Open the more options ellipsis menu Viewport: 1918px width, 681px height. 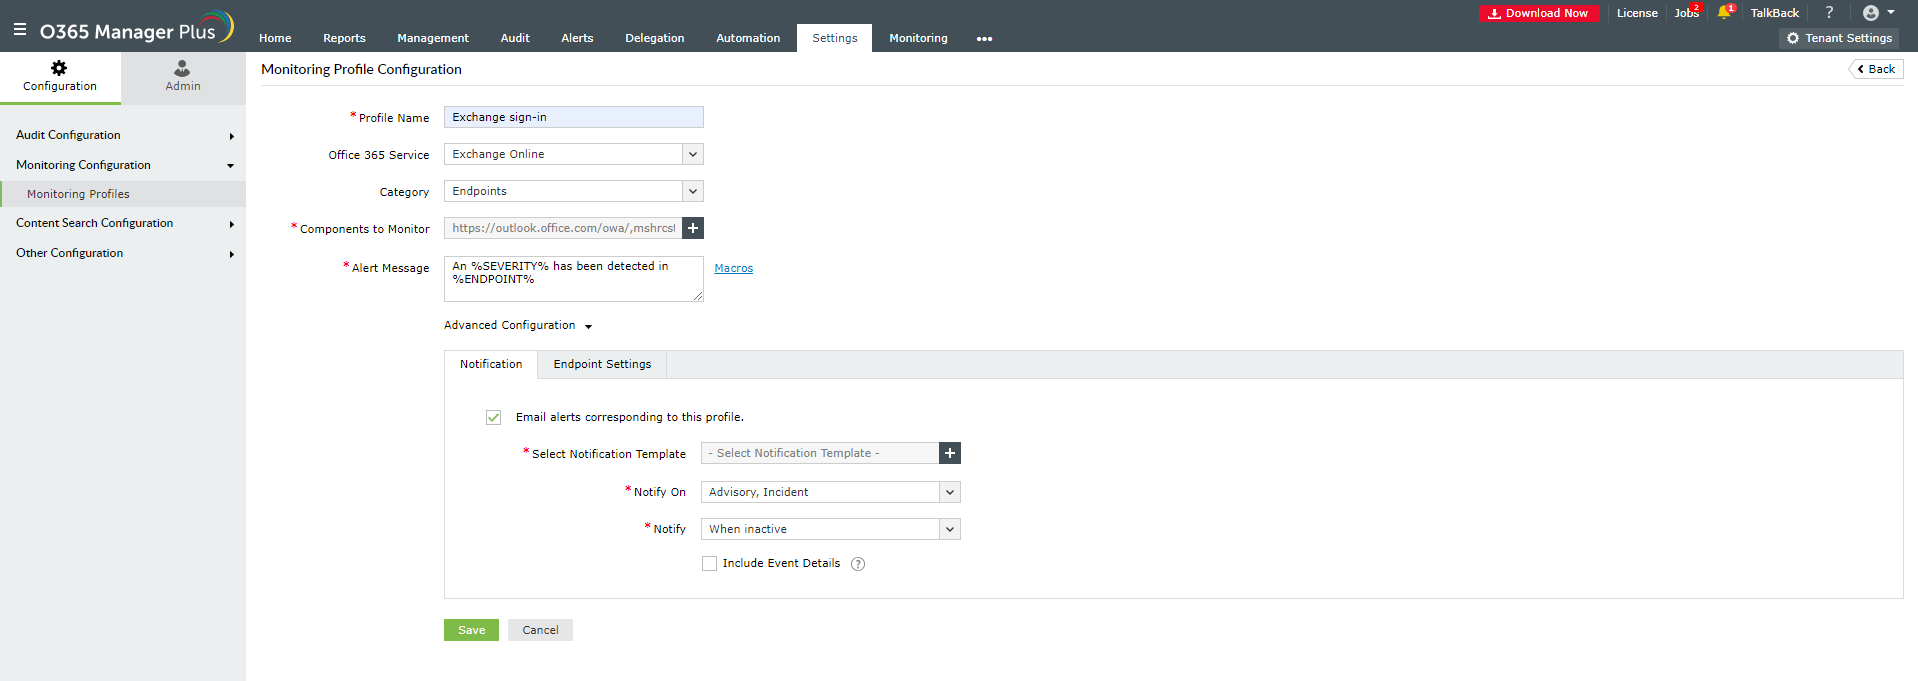(x=984, y=39)
